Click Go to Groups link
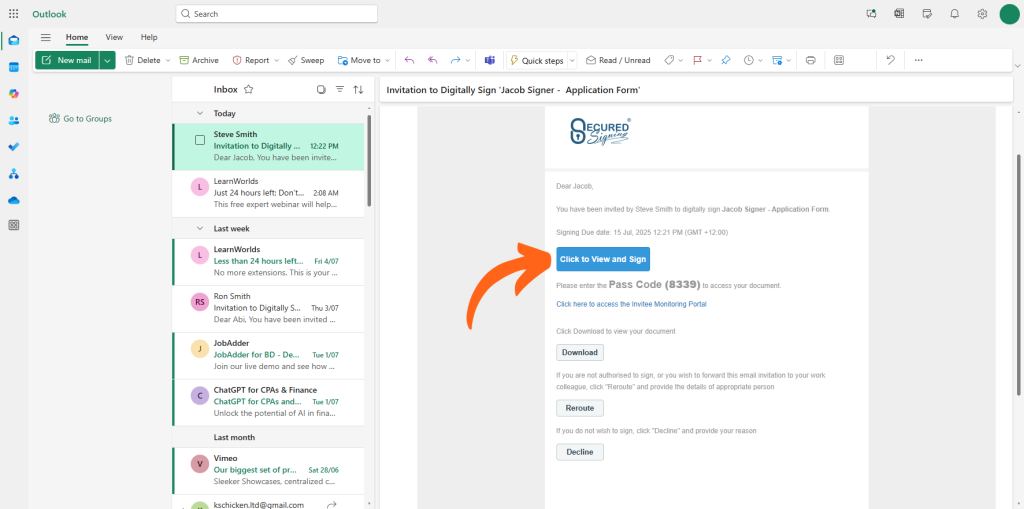Screen dimensions: 1024x509 (x=80, y=119)
